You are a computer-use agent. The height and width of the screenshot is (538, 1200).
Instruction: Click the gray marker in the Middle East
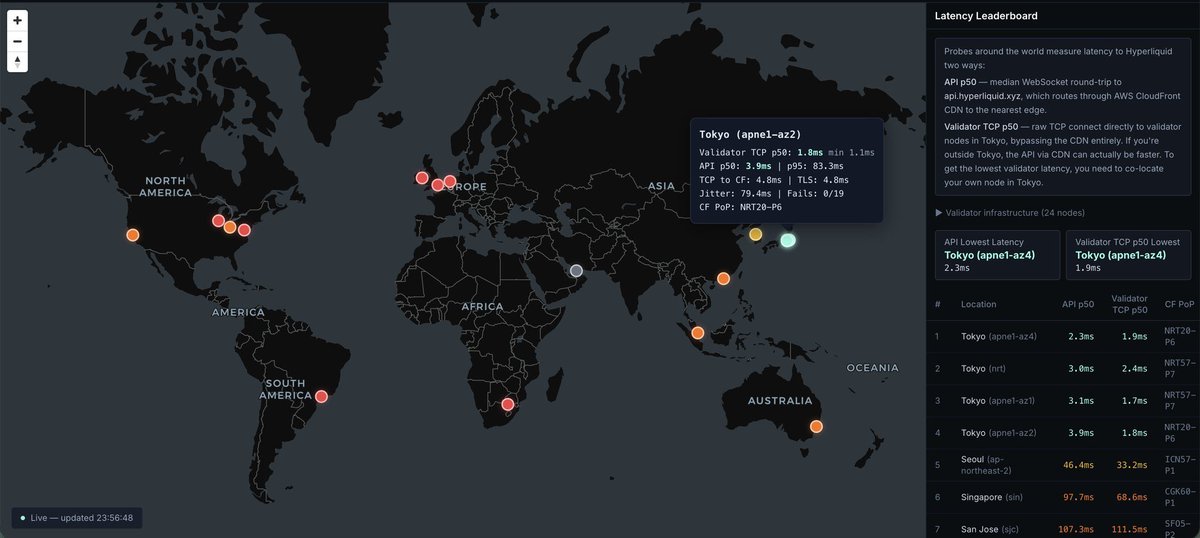click(576, 271)
